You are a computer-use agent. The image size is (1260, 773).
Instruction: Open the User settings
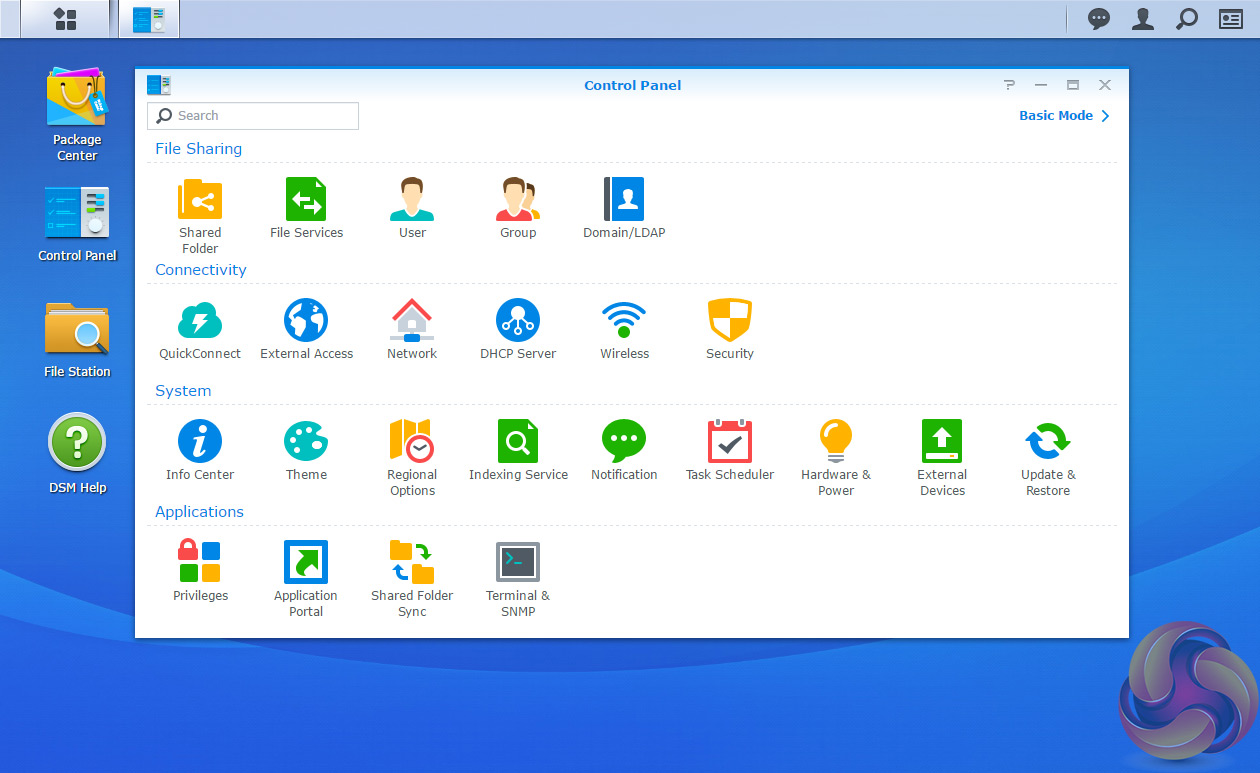click(x=412, y=207)
